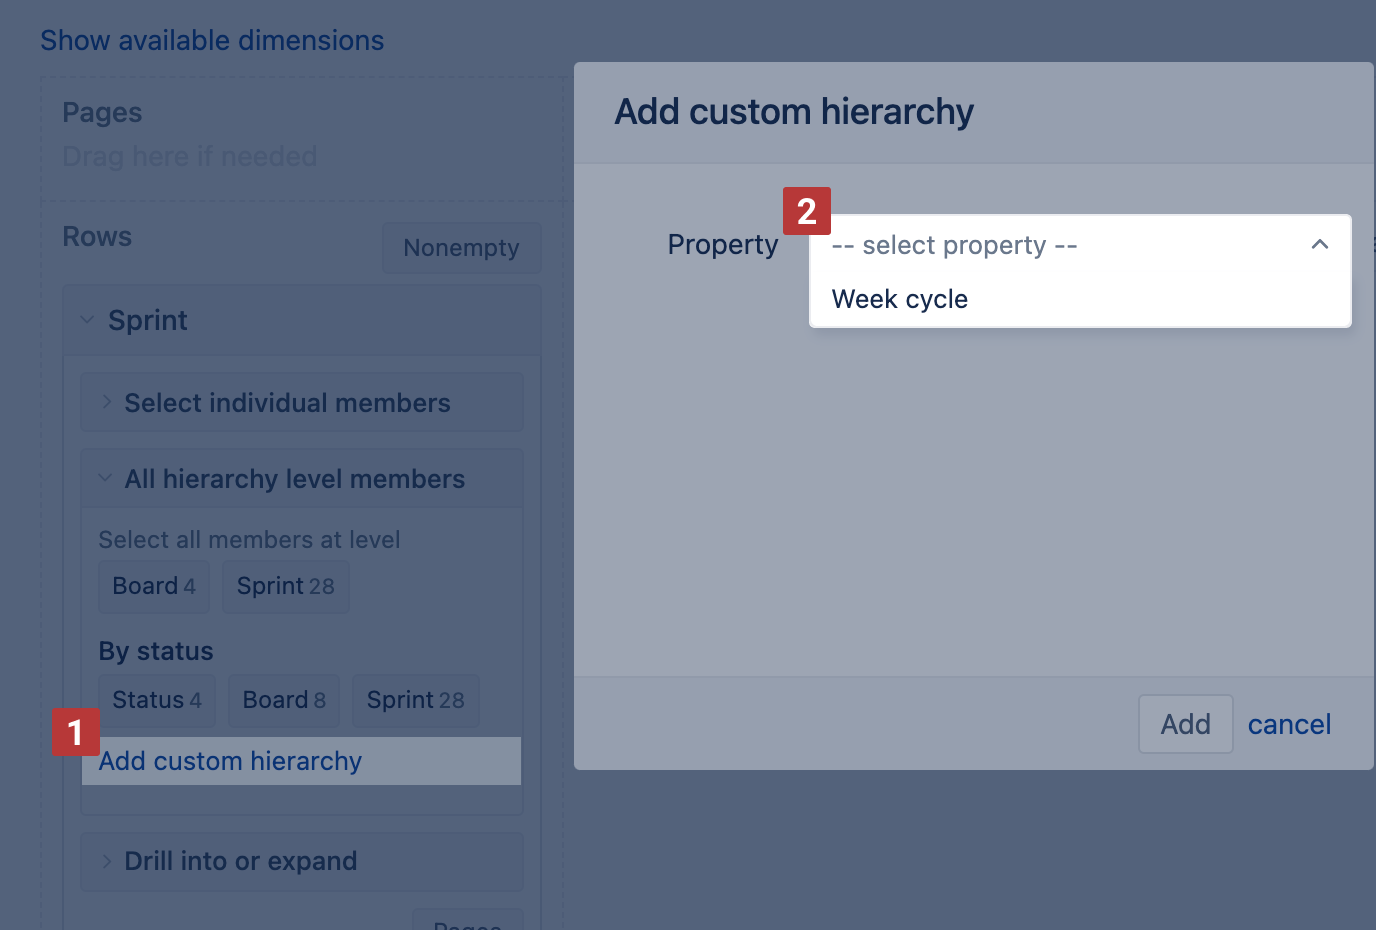Viewport: 1376px width, 930px height.
Task: Collapse the All hierarchy level members section
Action: click(104, 478)
